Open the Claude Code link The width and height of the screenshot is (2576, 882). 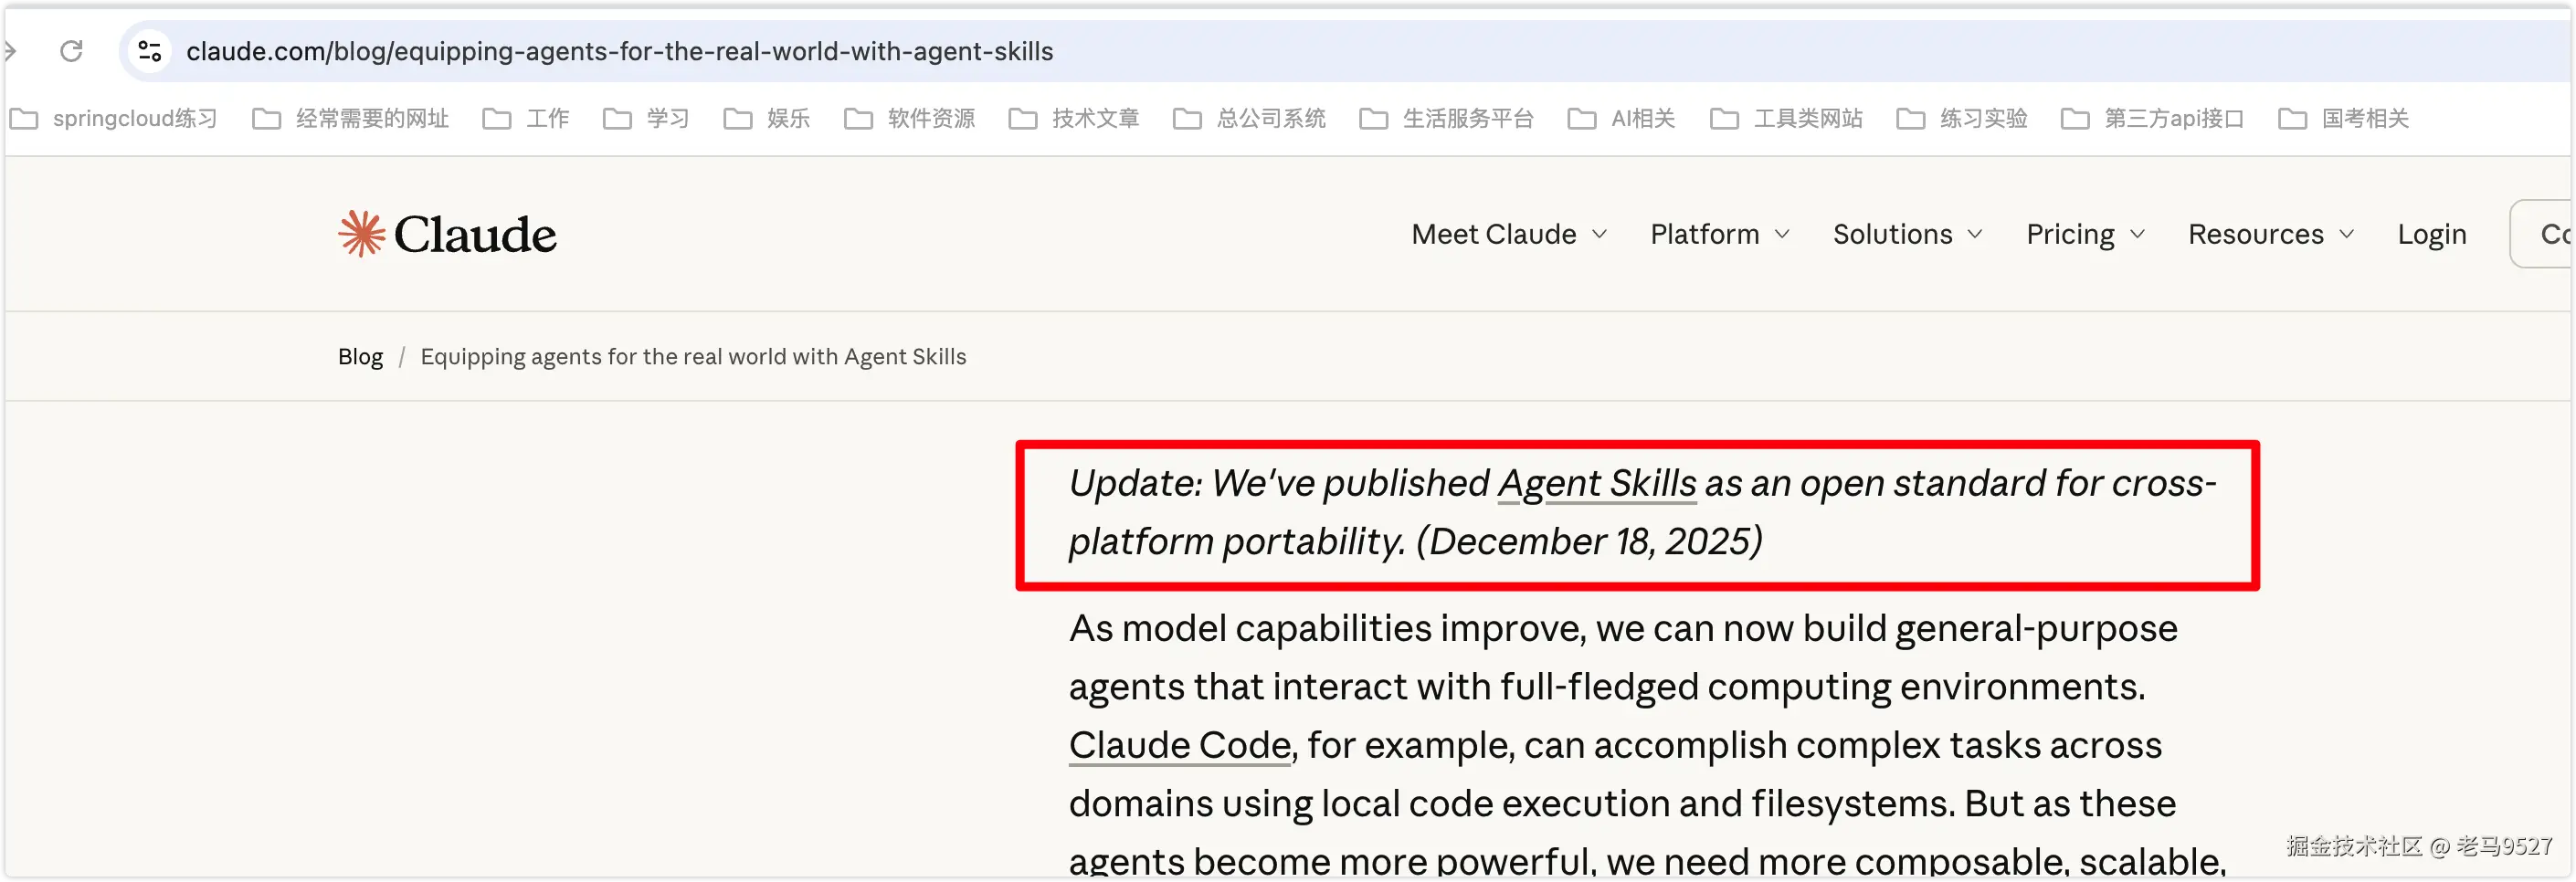click(1180, 745)
